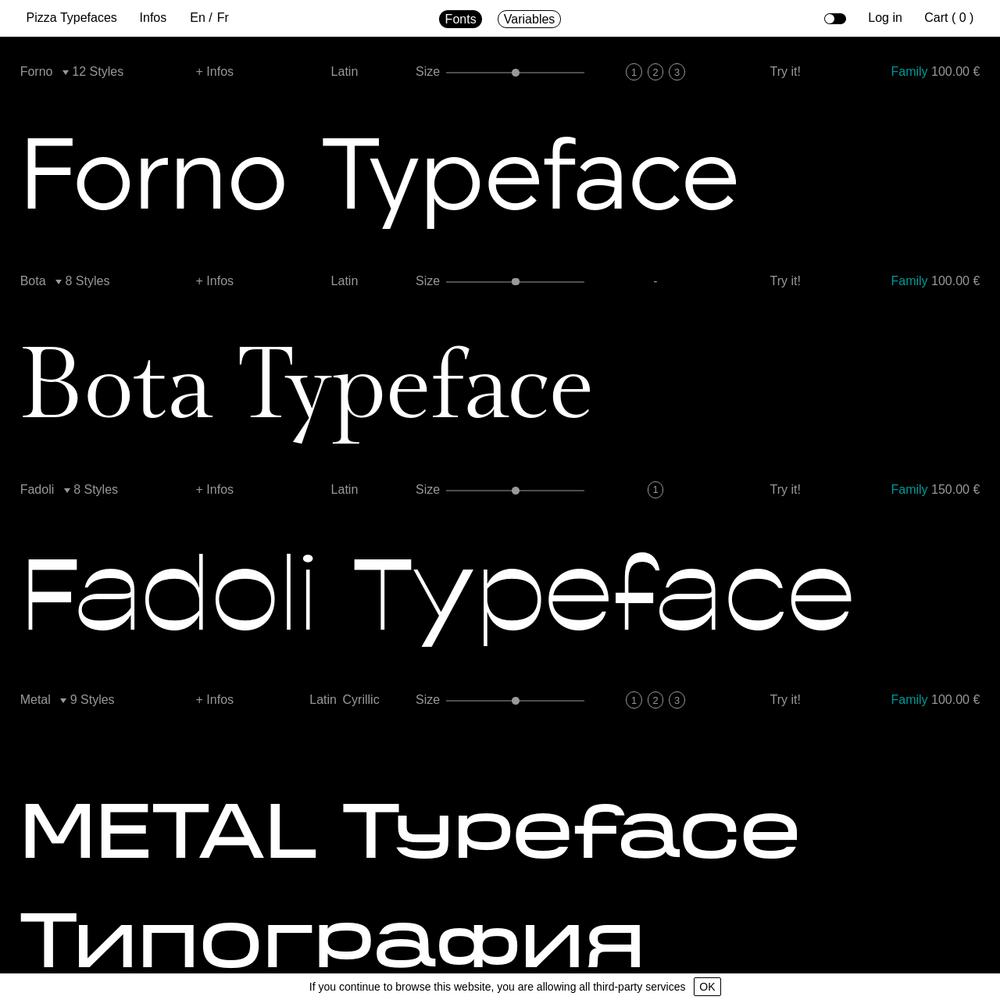Viewport: 1000px width, 1000px height.
Task: Click the METAL Typeface sample text
Action: [410, 831]
